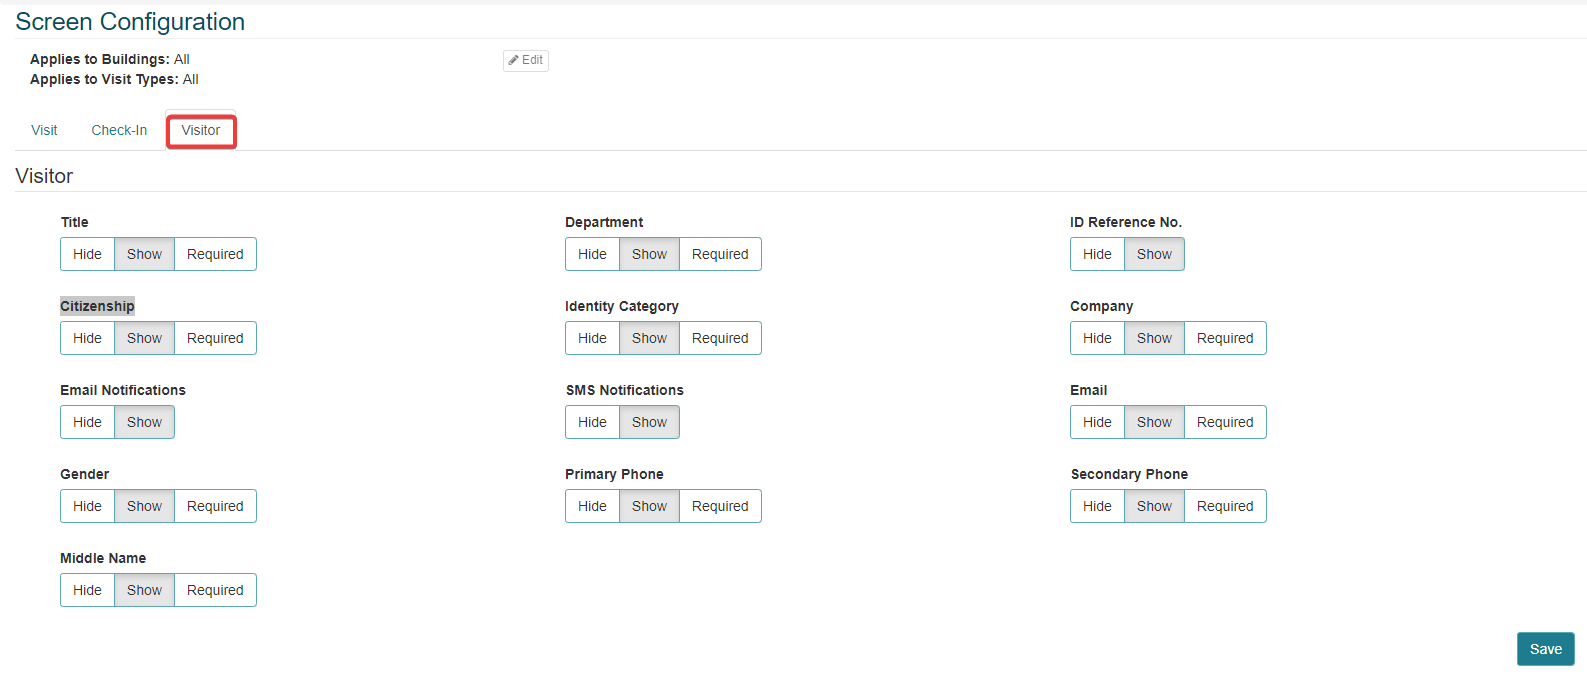Show SMS Notifications option
The width and height of the screenshot is (1587, 681).
coord(649,422)
